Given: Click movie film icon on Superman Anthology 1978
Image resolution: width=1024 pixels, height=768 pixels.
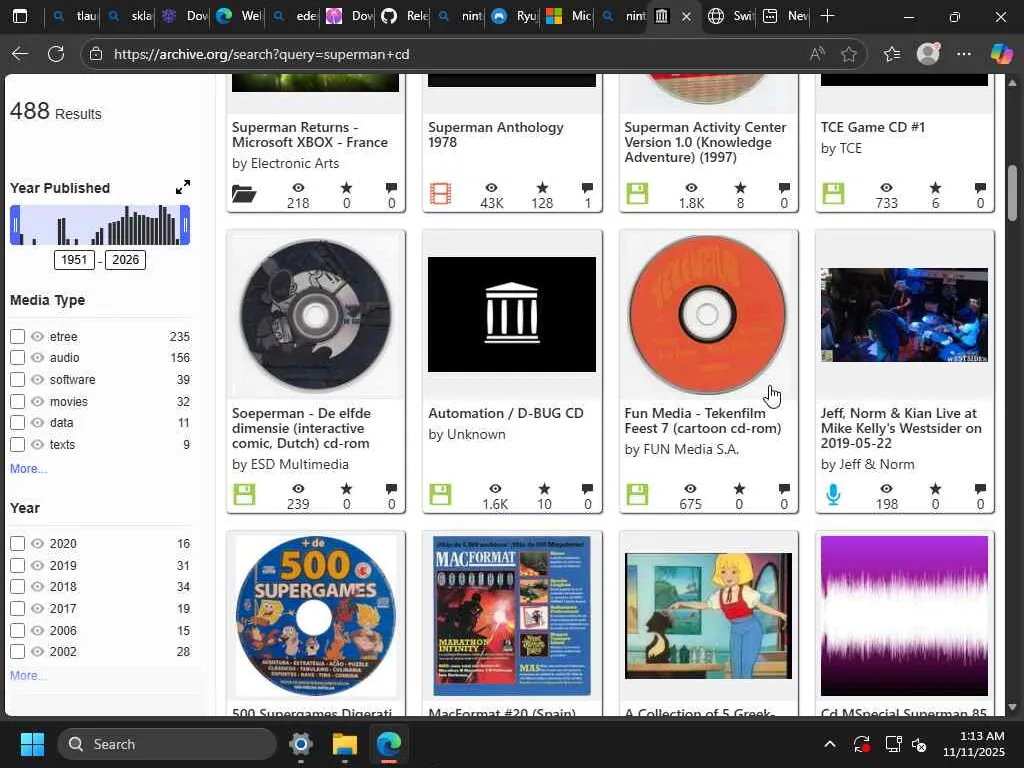Looking at the screenshot, I should (440, 193).
